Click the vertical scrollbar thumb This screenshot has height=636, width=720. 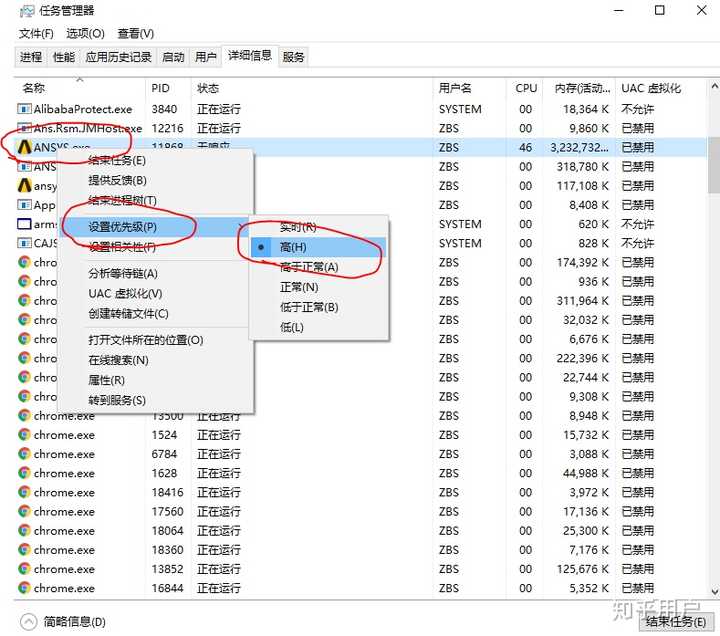tap(714, 164)
